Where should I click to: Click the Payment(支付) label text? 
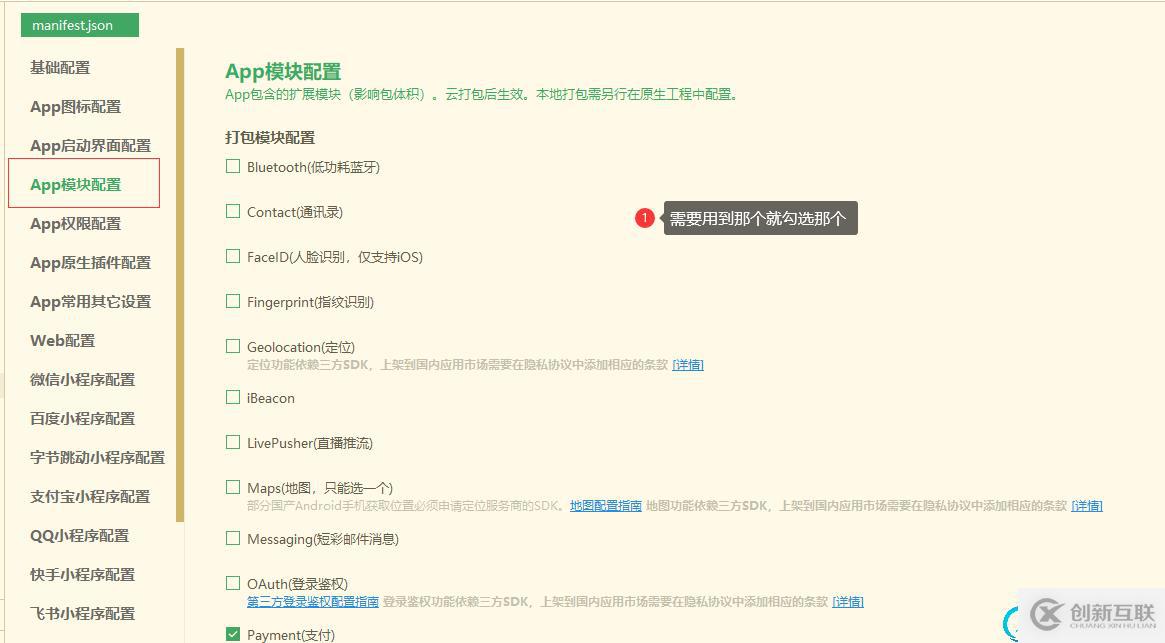[291, 635]
